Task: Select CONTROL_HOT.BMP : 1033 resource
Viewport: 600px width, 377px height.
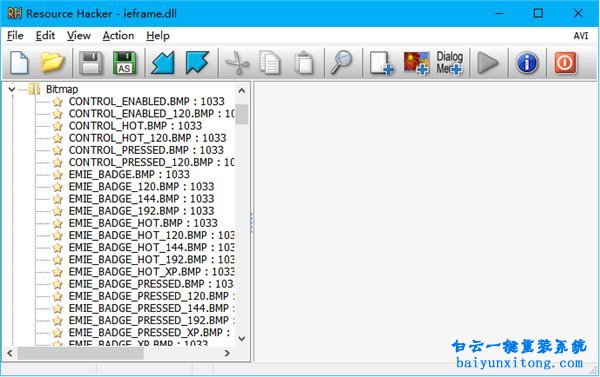Action: 135,126
